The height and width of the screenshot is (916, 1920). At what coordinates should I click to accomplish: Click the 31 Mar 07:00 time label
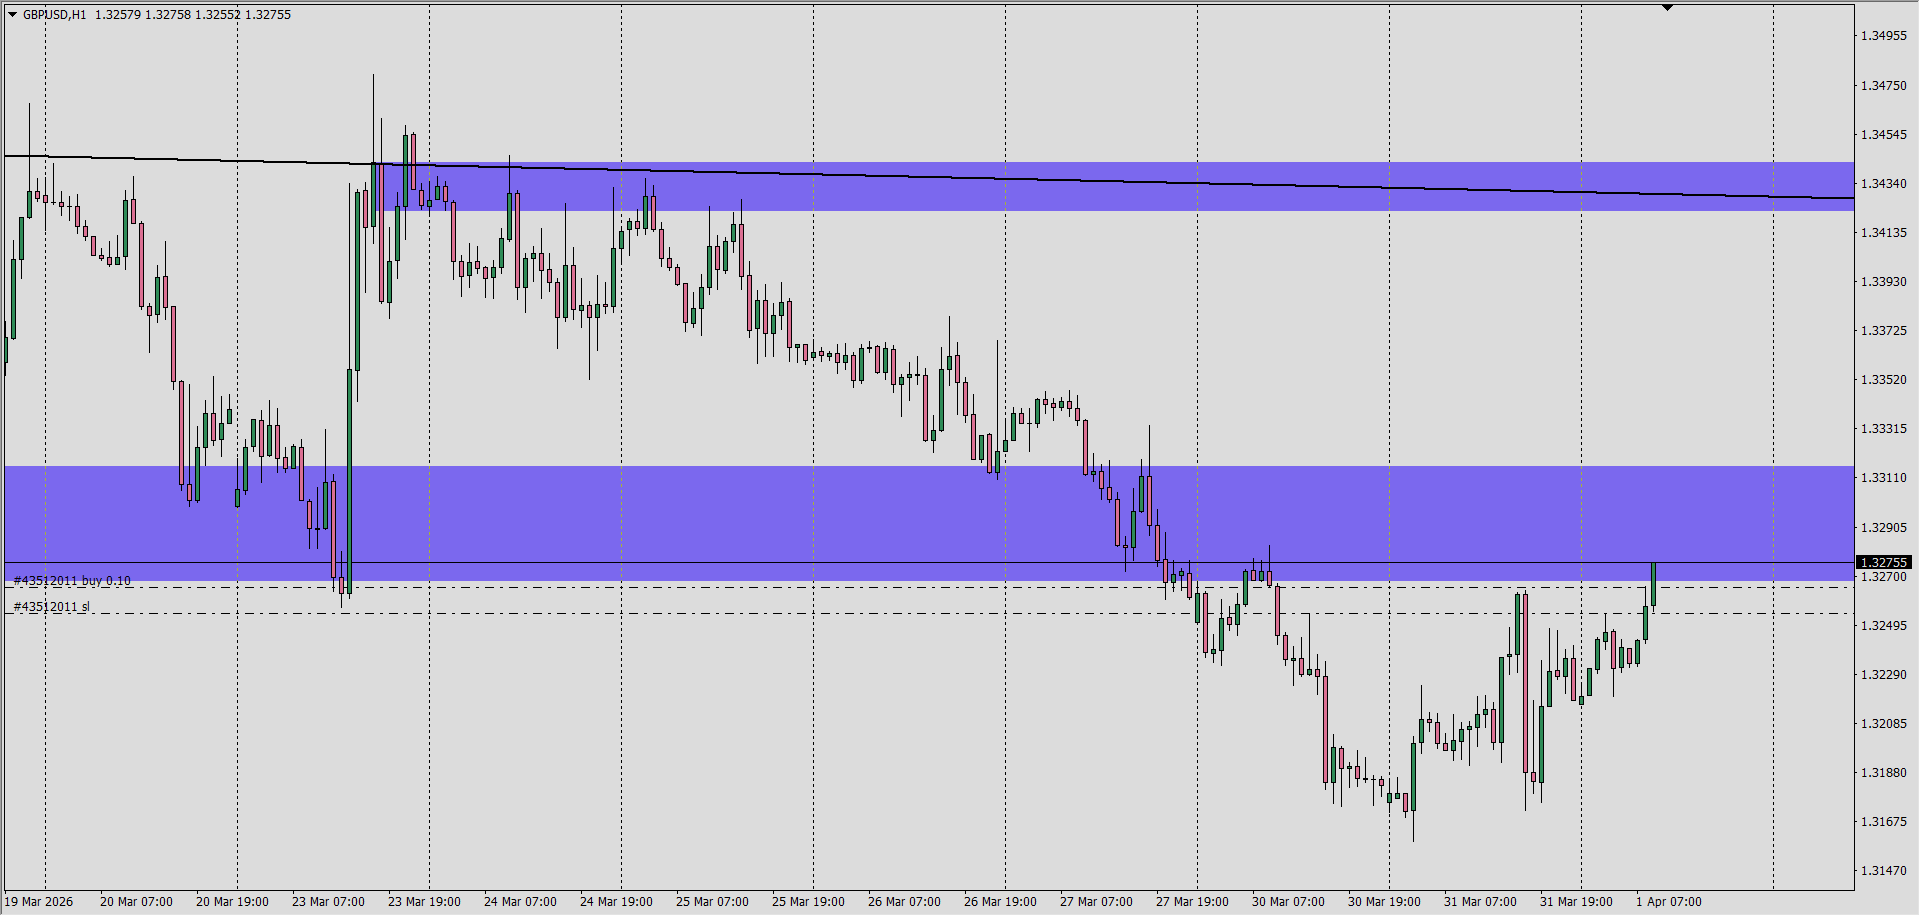pos(1480,902)
